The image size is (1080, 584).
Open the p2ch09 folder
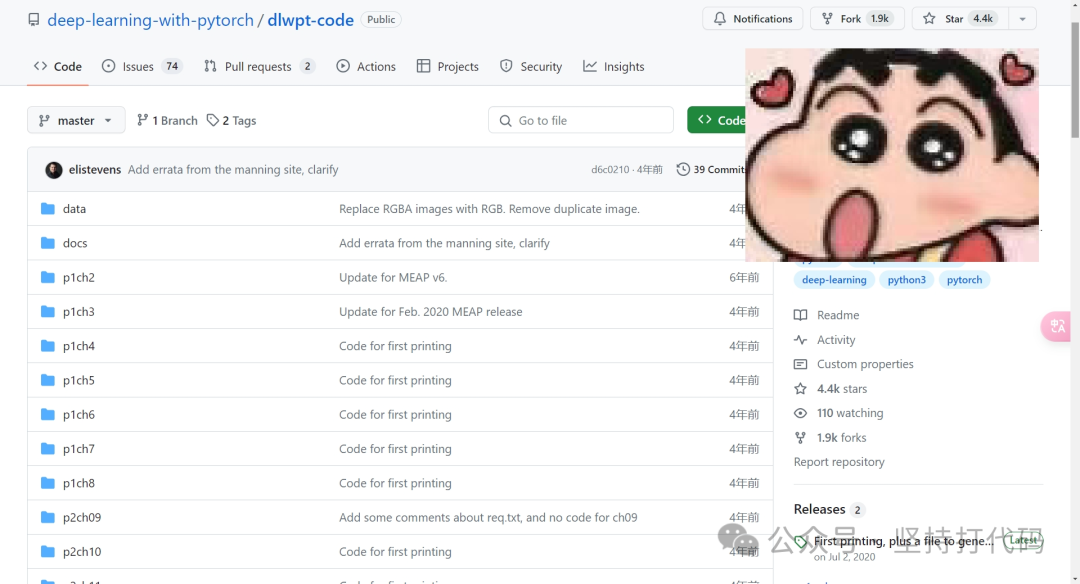pyautogui.click(x=82, y=517)
